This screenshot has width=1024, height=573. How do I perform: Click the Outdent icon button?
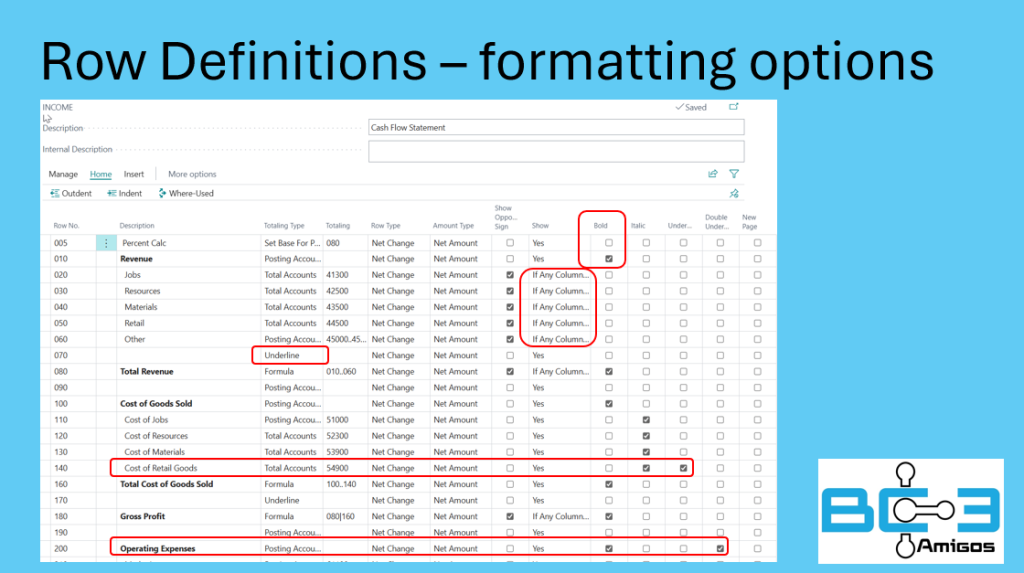(x=54, y=193)
